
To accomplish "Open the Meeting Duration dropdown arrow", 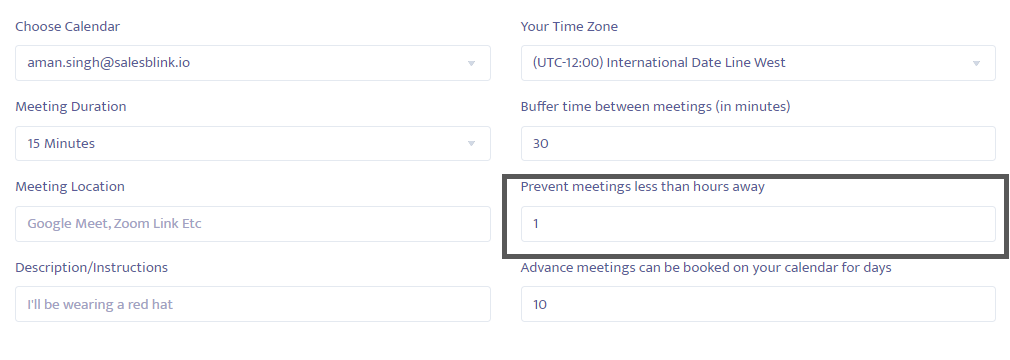I will [471, 143].
